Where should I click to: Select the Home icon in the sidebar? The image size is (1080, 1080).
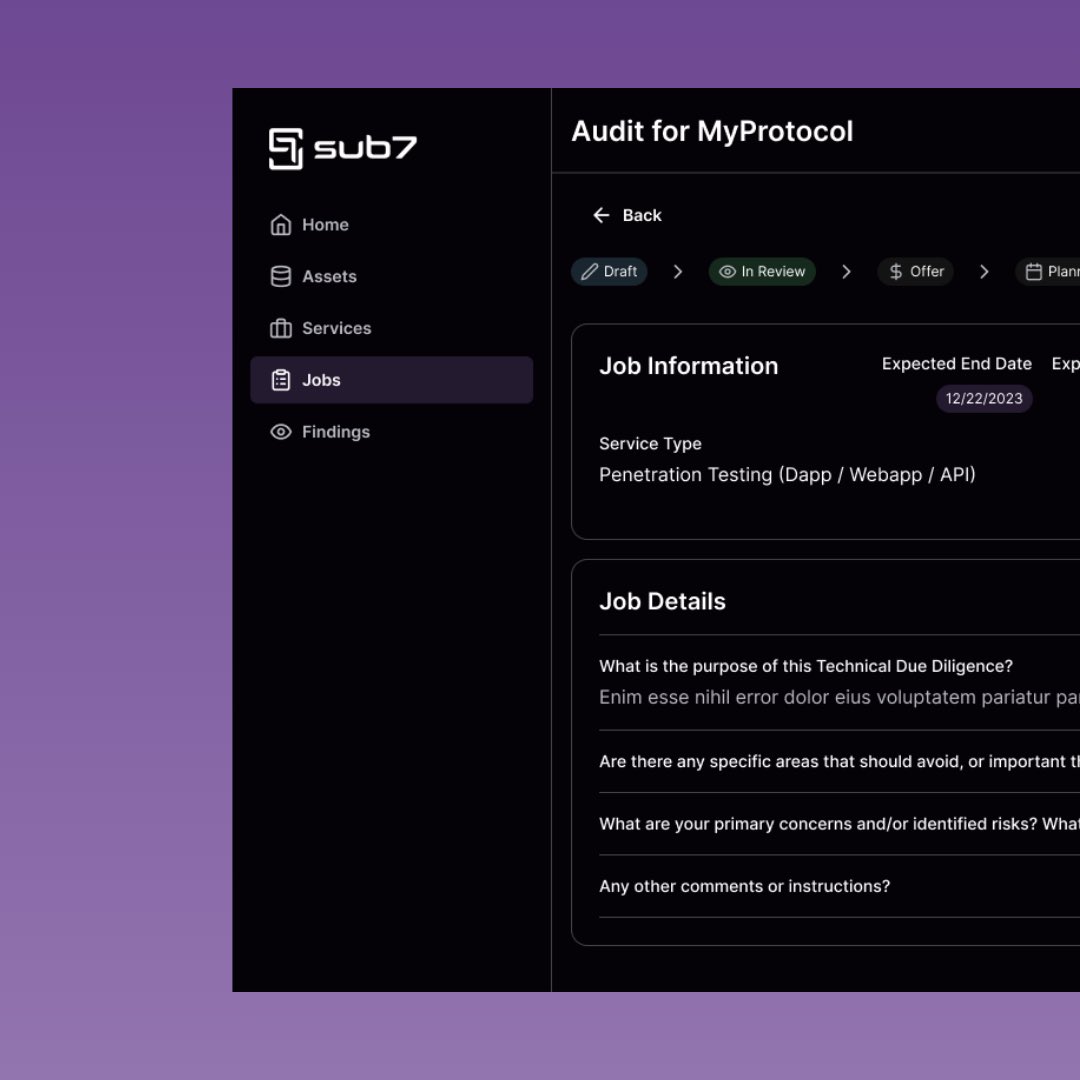click(x=281, y=224)
